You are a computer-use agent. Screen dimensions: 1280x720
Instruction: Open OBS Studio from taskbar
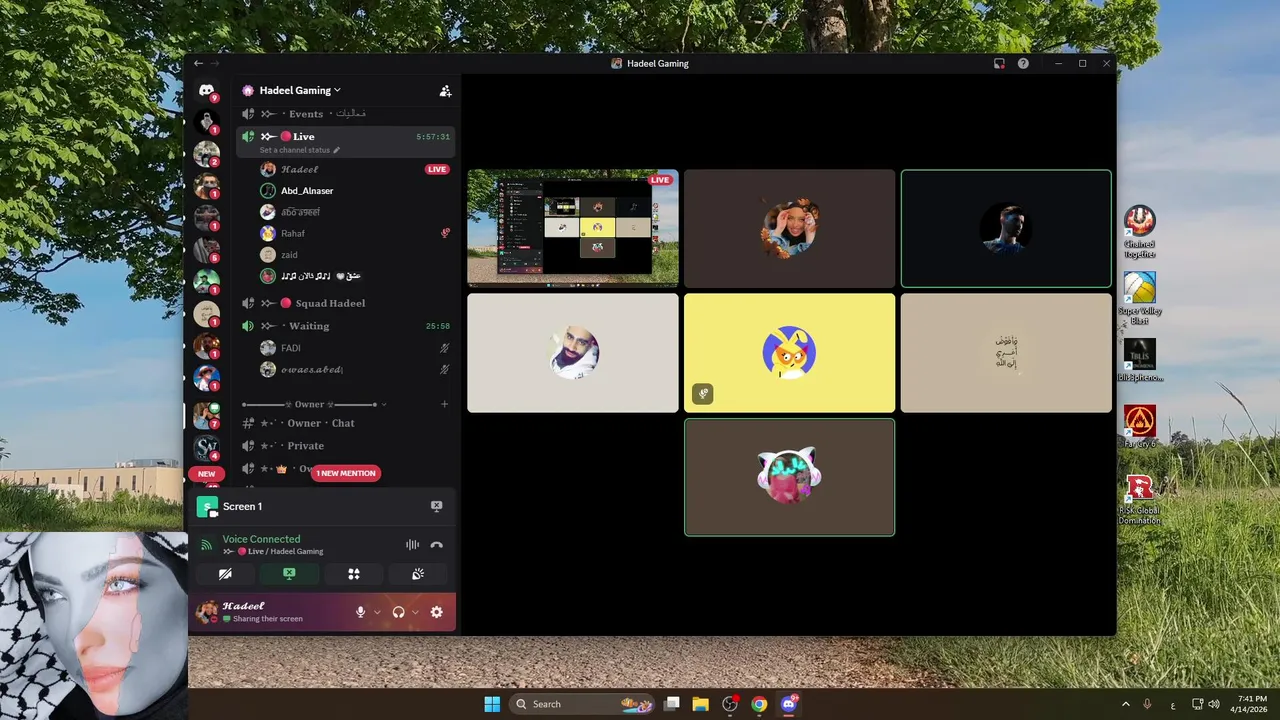(730, 704)
